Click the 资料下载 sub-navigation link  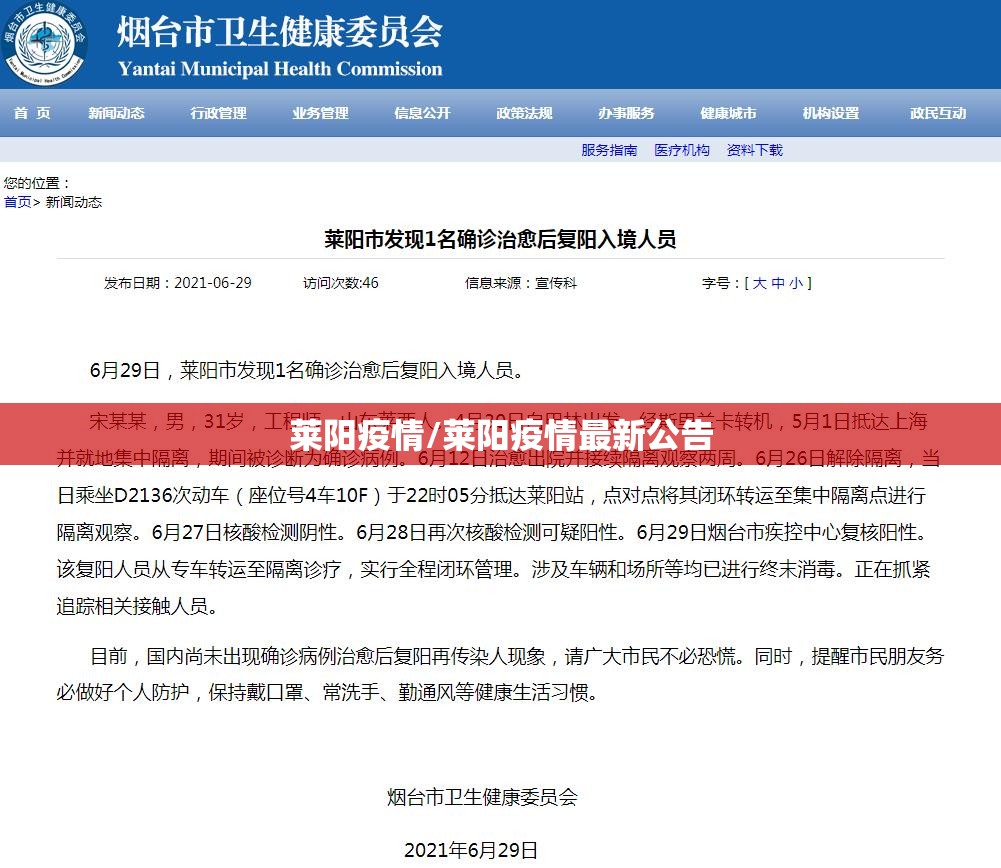coord(755,150)
